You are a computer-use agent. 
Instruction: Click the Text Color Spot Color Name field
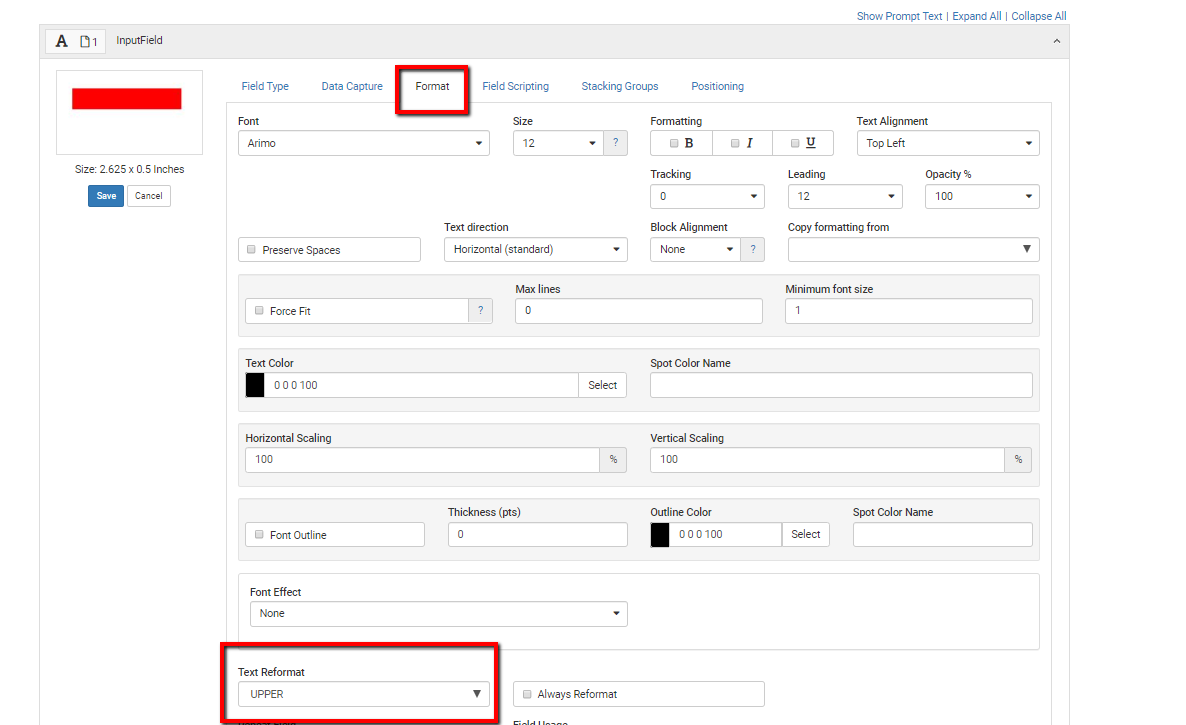click(x=841, y=385)
